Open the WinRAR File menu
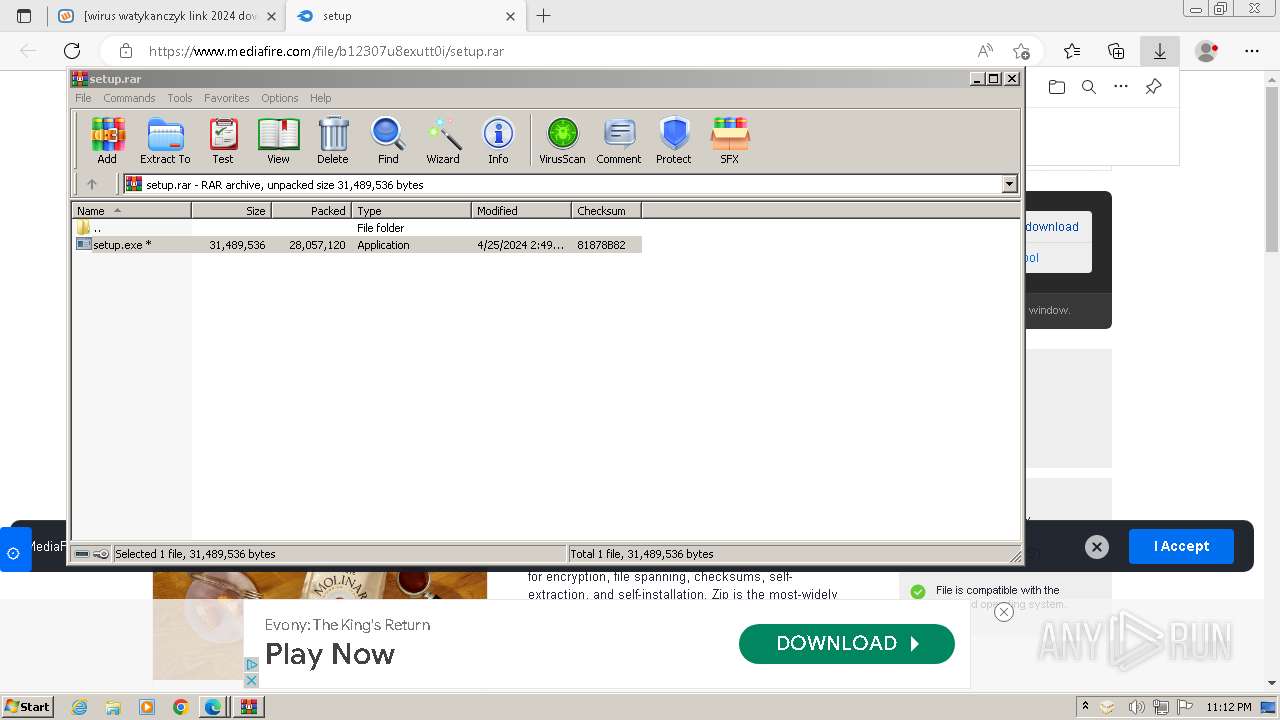Viewport: 1280px width, 720px height. (83, 98)
